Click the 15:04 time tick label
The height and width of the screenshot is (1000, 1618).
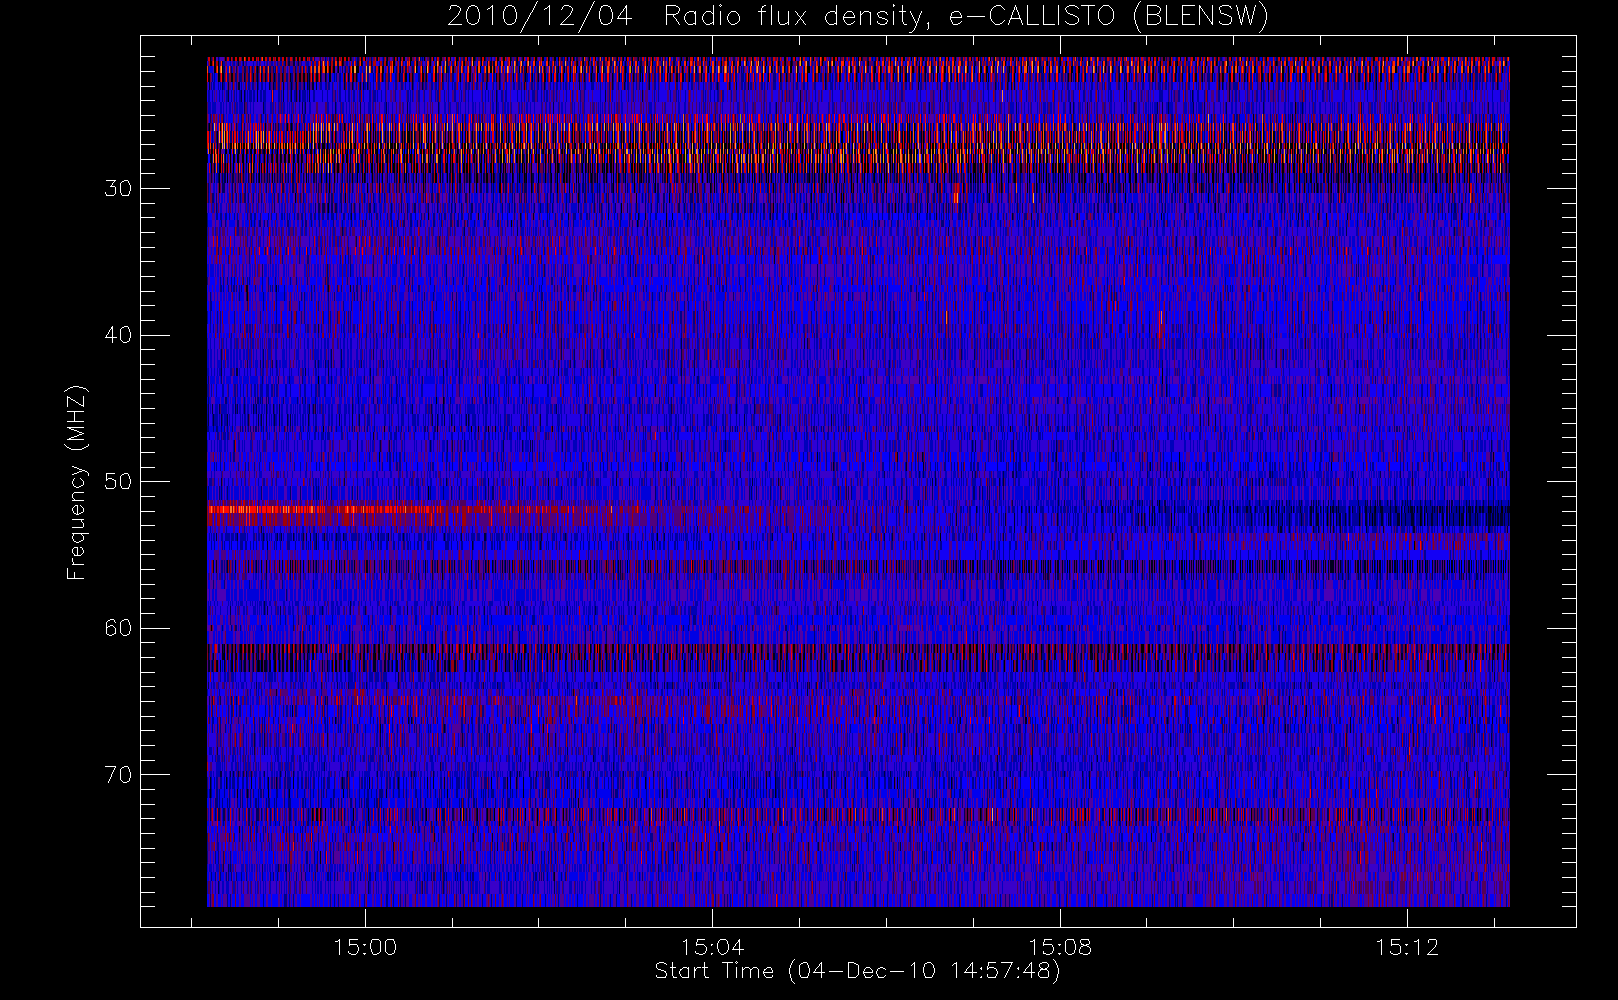click(x=712, y=947)
